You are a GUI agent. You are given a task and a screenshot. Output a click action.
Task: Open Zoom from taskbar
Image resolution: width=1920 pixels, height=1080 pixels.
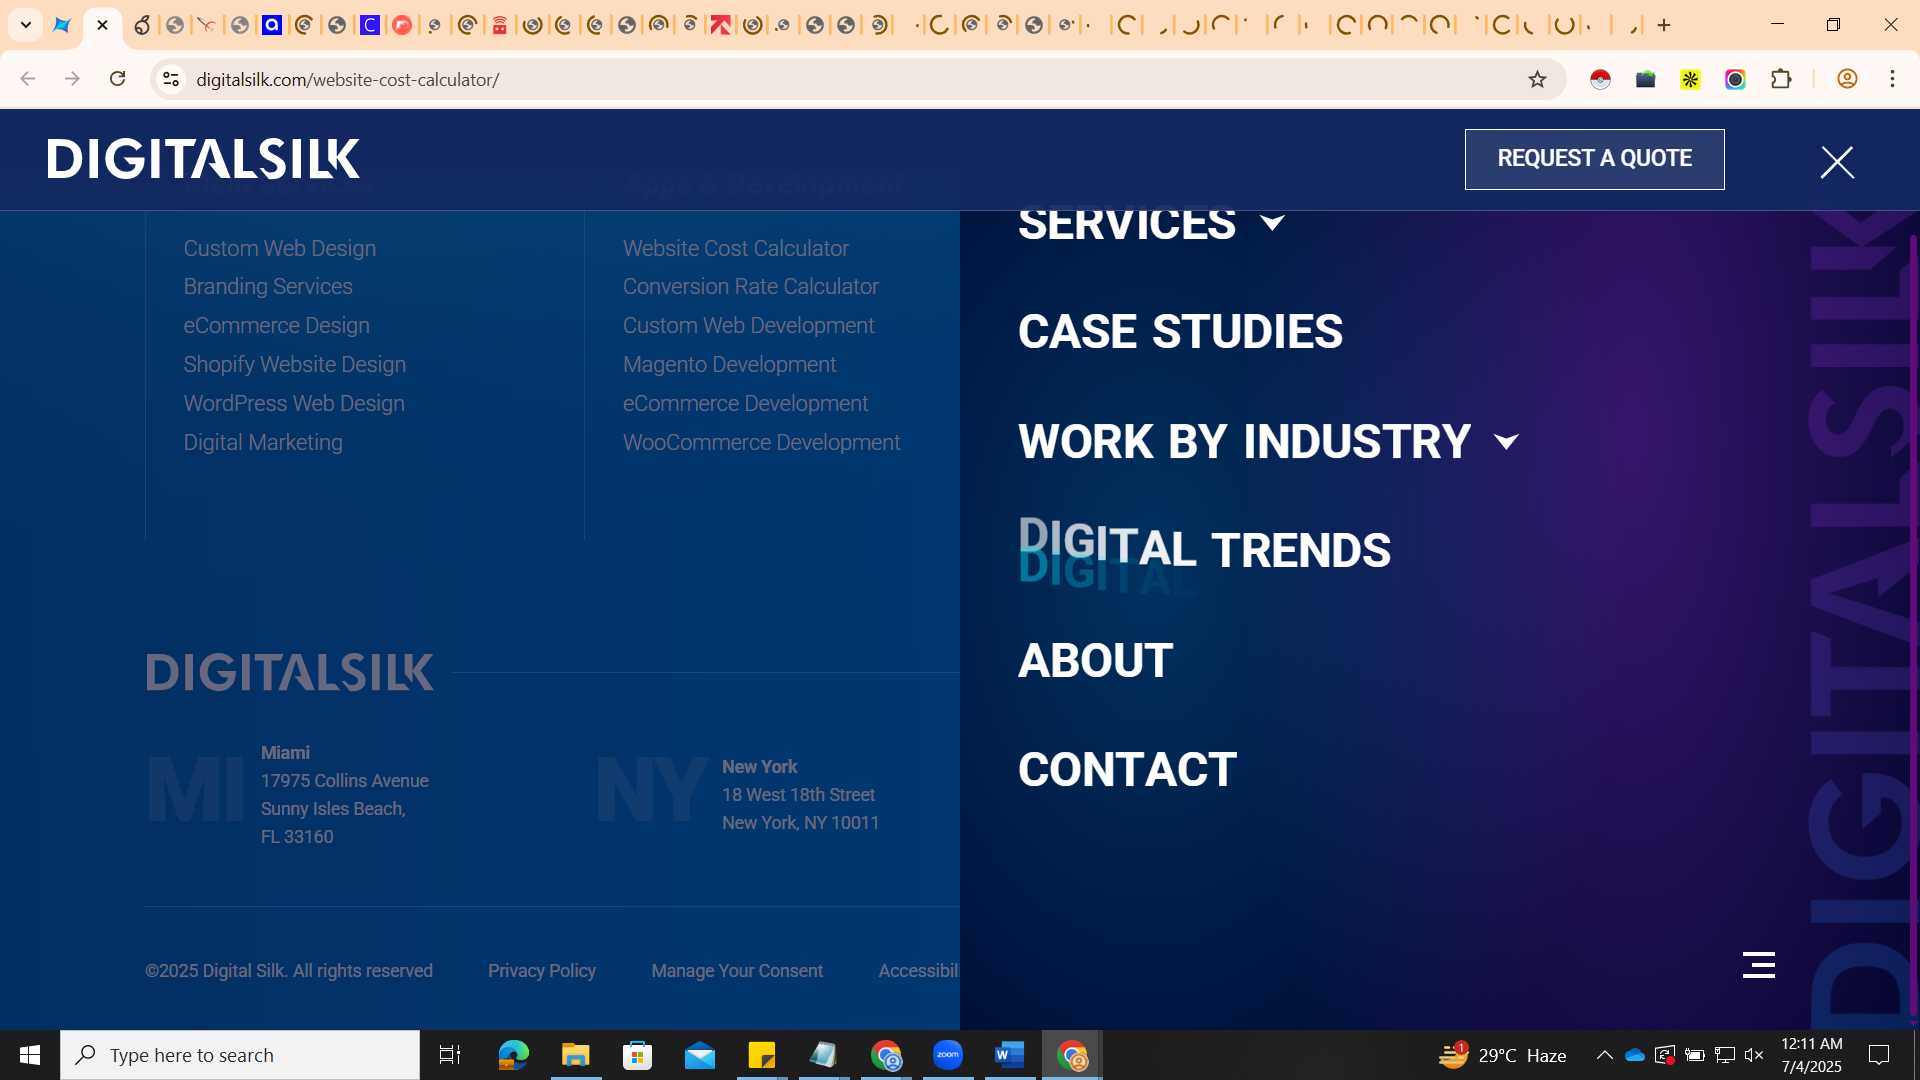point(947,1055)
